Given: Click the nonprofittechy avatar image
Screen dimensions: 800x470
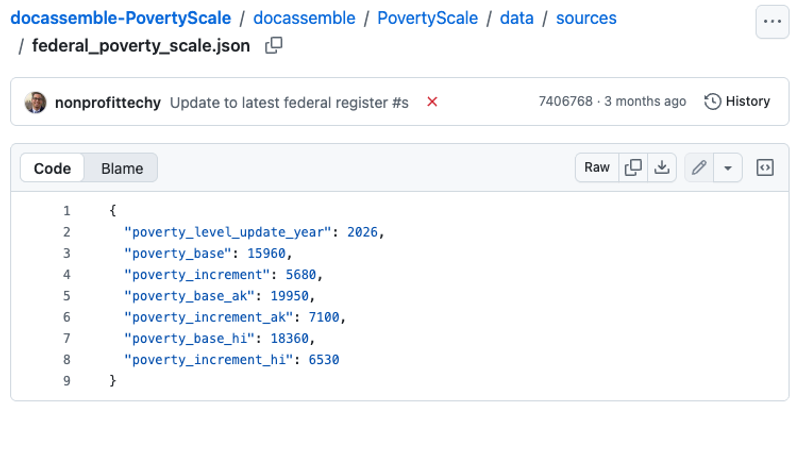Looking at the screenshot, I should pos(36,102).
